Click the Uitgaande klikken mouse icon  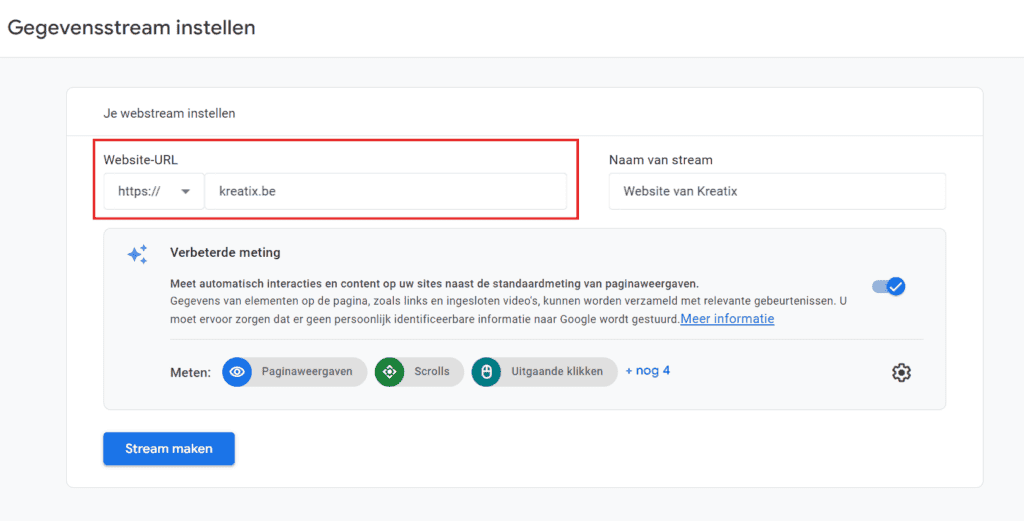[486, 372]
